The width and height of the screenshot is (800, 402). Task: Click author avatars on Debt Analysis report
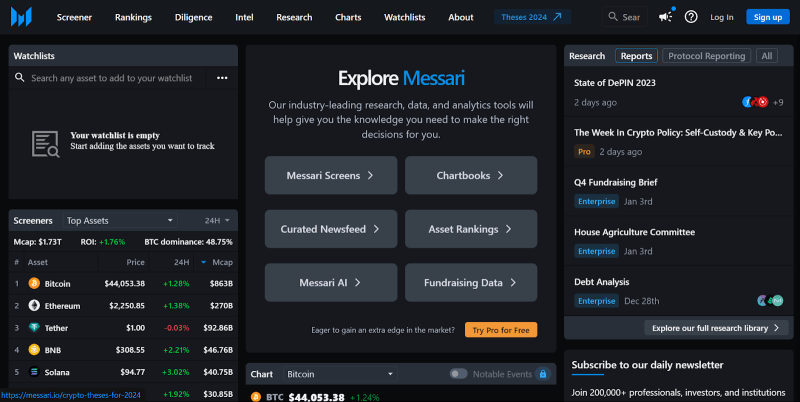pyautogui.click(x=770, y=300)
